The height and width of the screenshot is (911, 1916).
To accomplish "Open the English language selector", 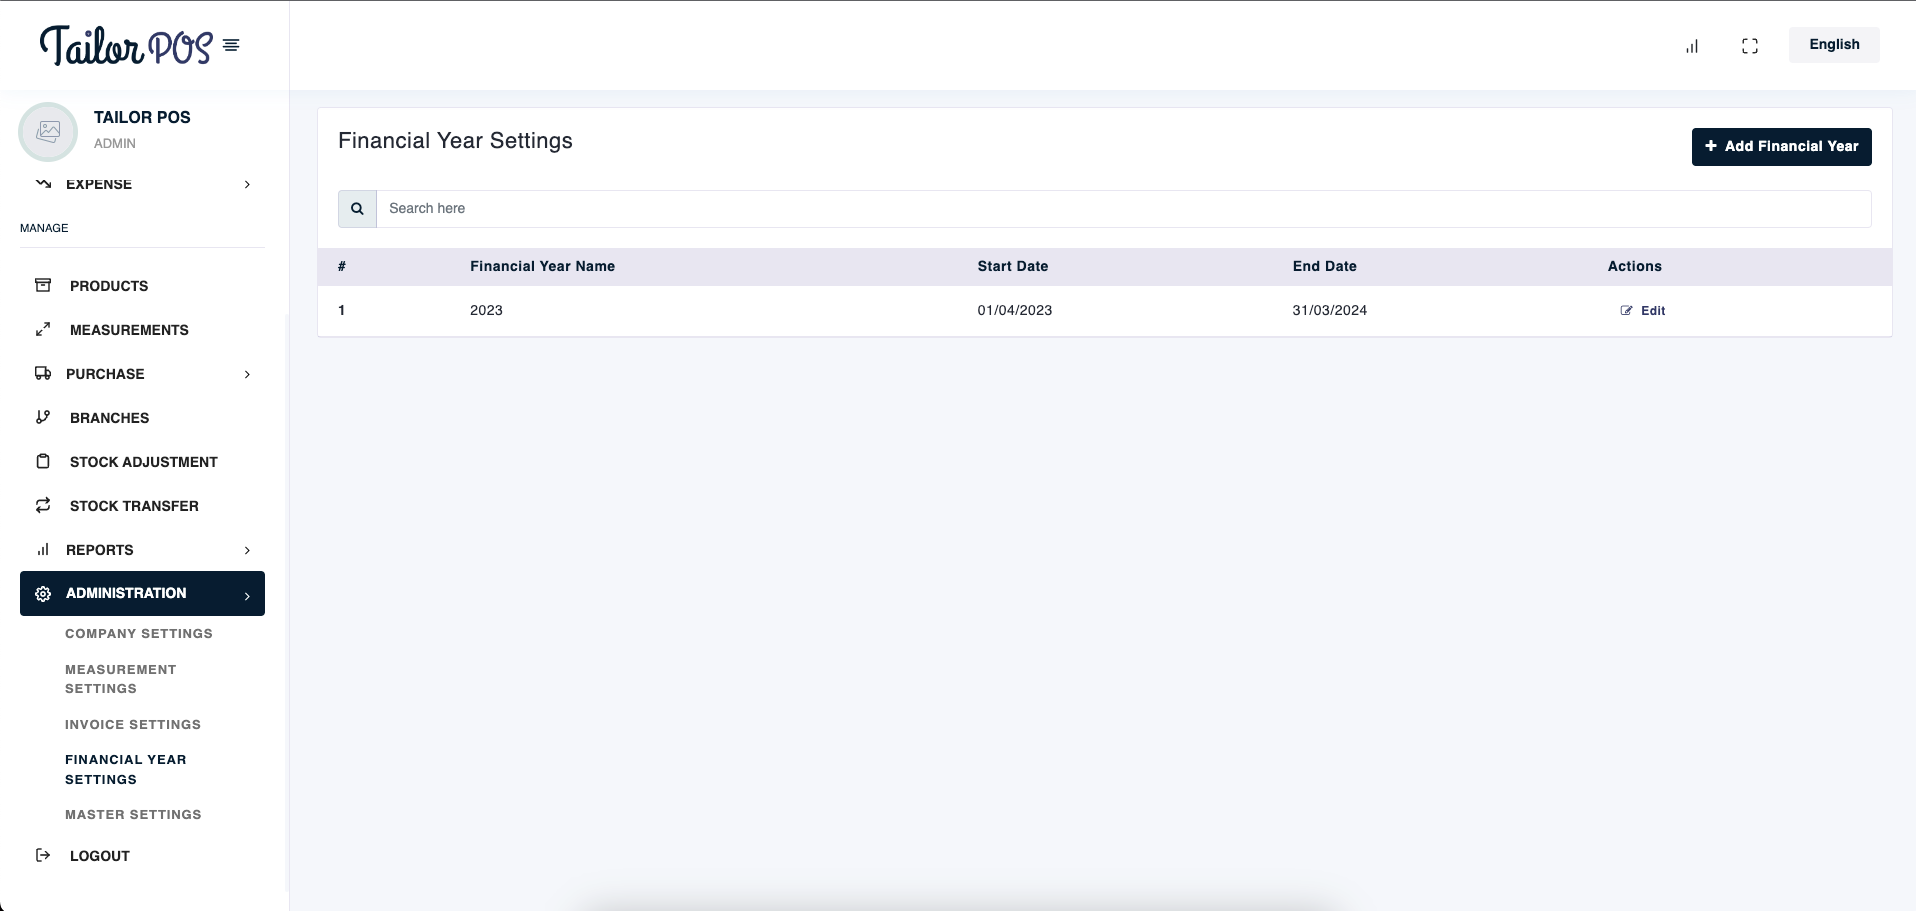I will point(1833,45).
